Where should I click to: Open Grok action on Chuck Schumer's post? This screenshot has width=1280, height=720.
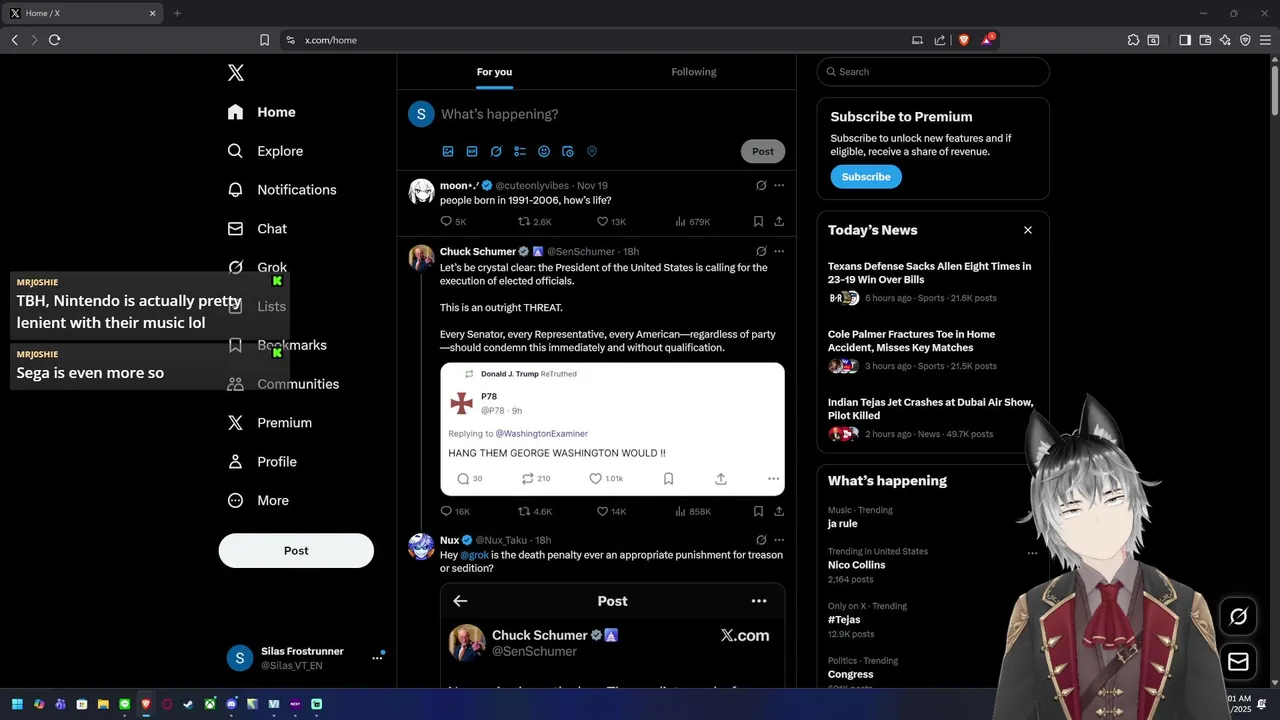(x=761, y=252)
